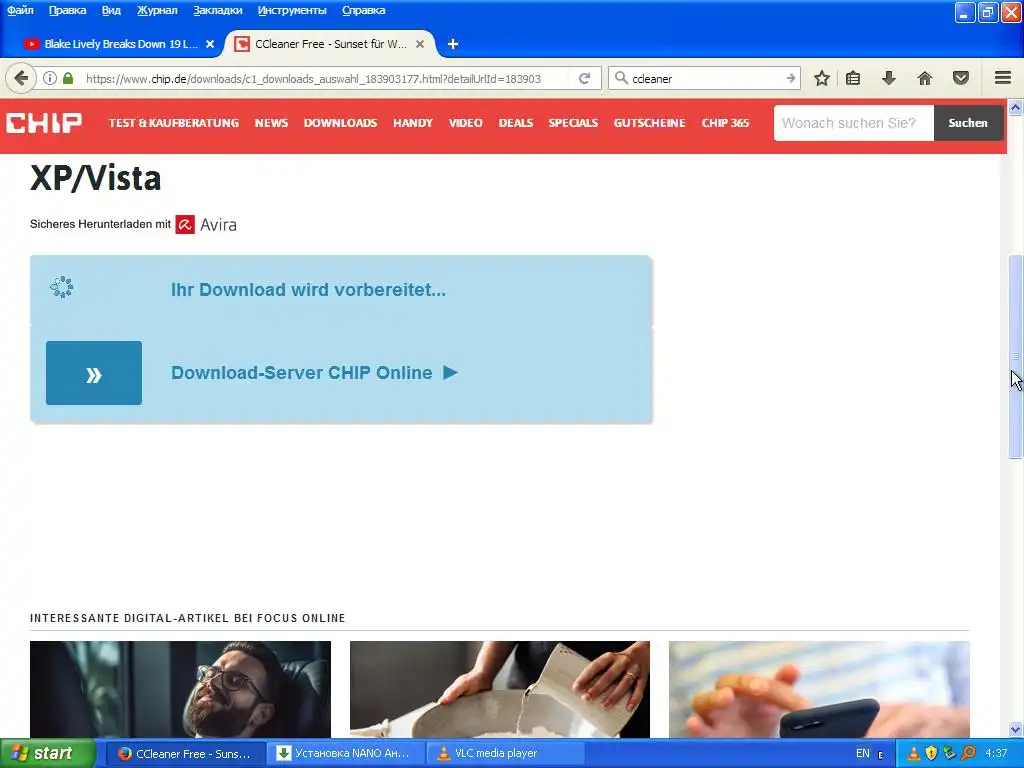Go to CHIP News
The height and width of the screenshot is (768, 1024).
tap(271, 123)
